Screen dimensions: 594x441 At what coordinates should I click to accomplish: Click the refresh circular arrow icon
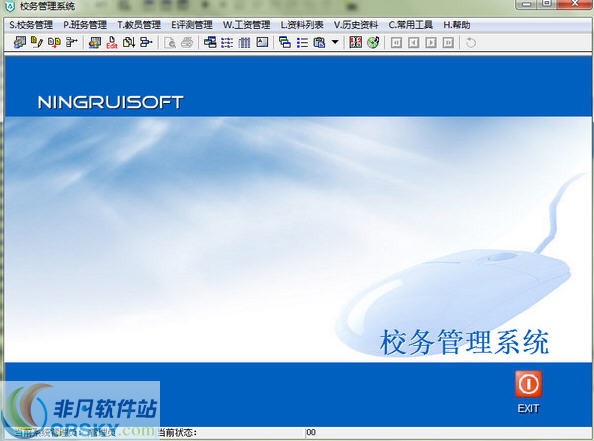click(471, 42)
